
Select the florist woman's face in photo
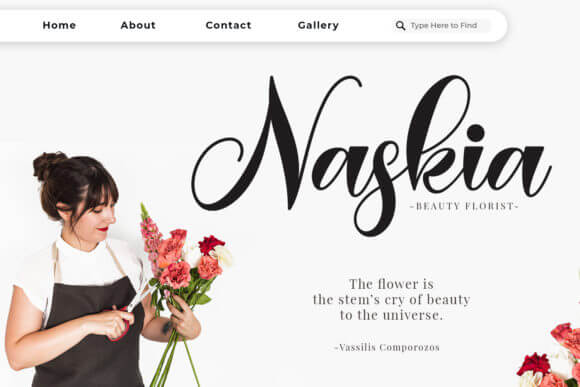95,213
